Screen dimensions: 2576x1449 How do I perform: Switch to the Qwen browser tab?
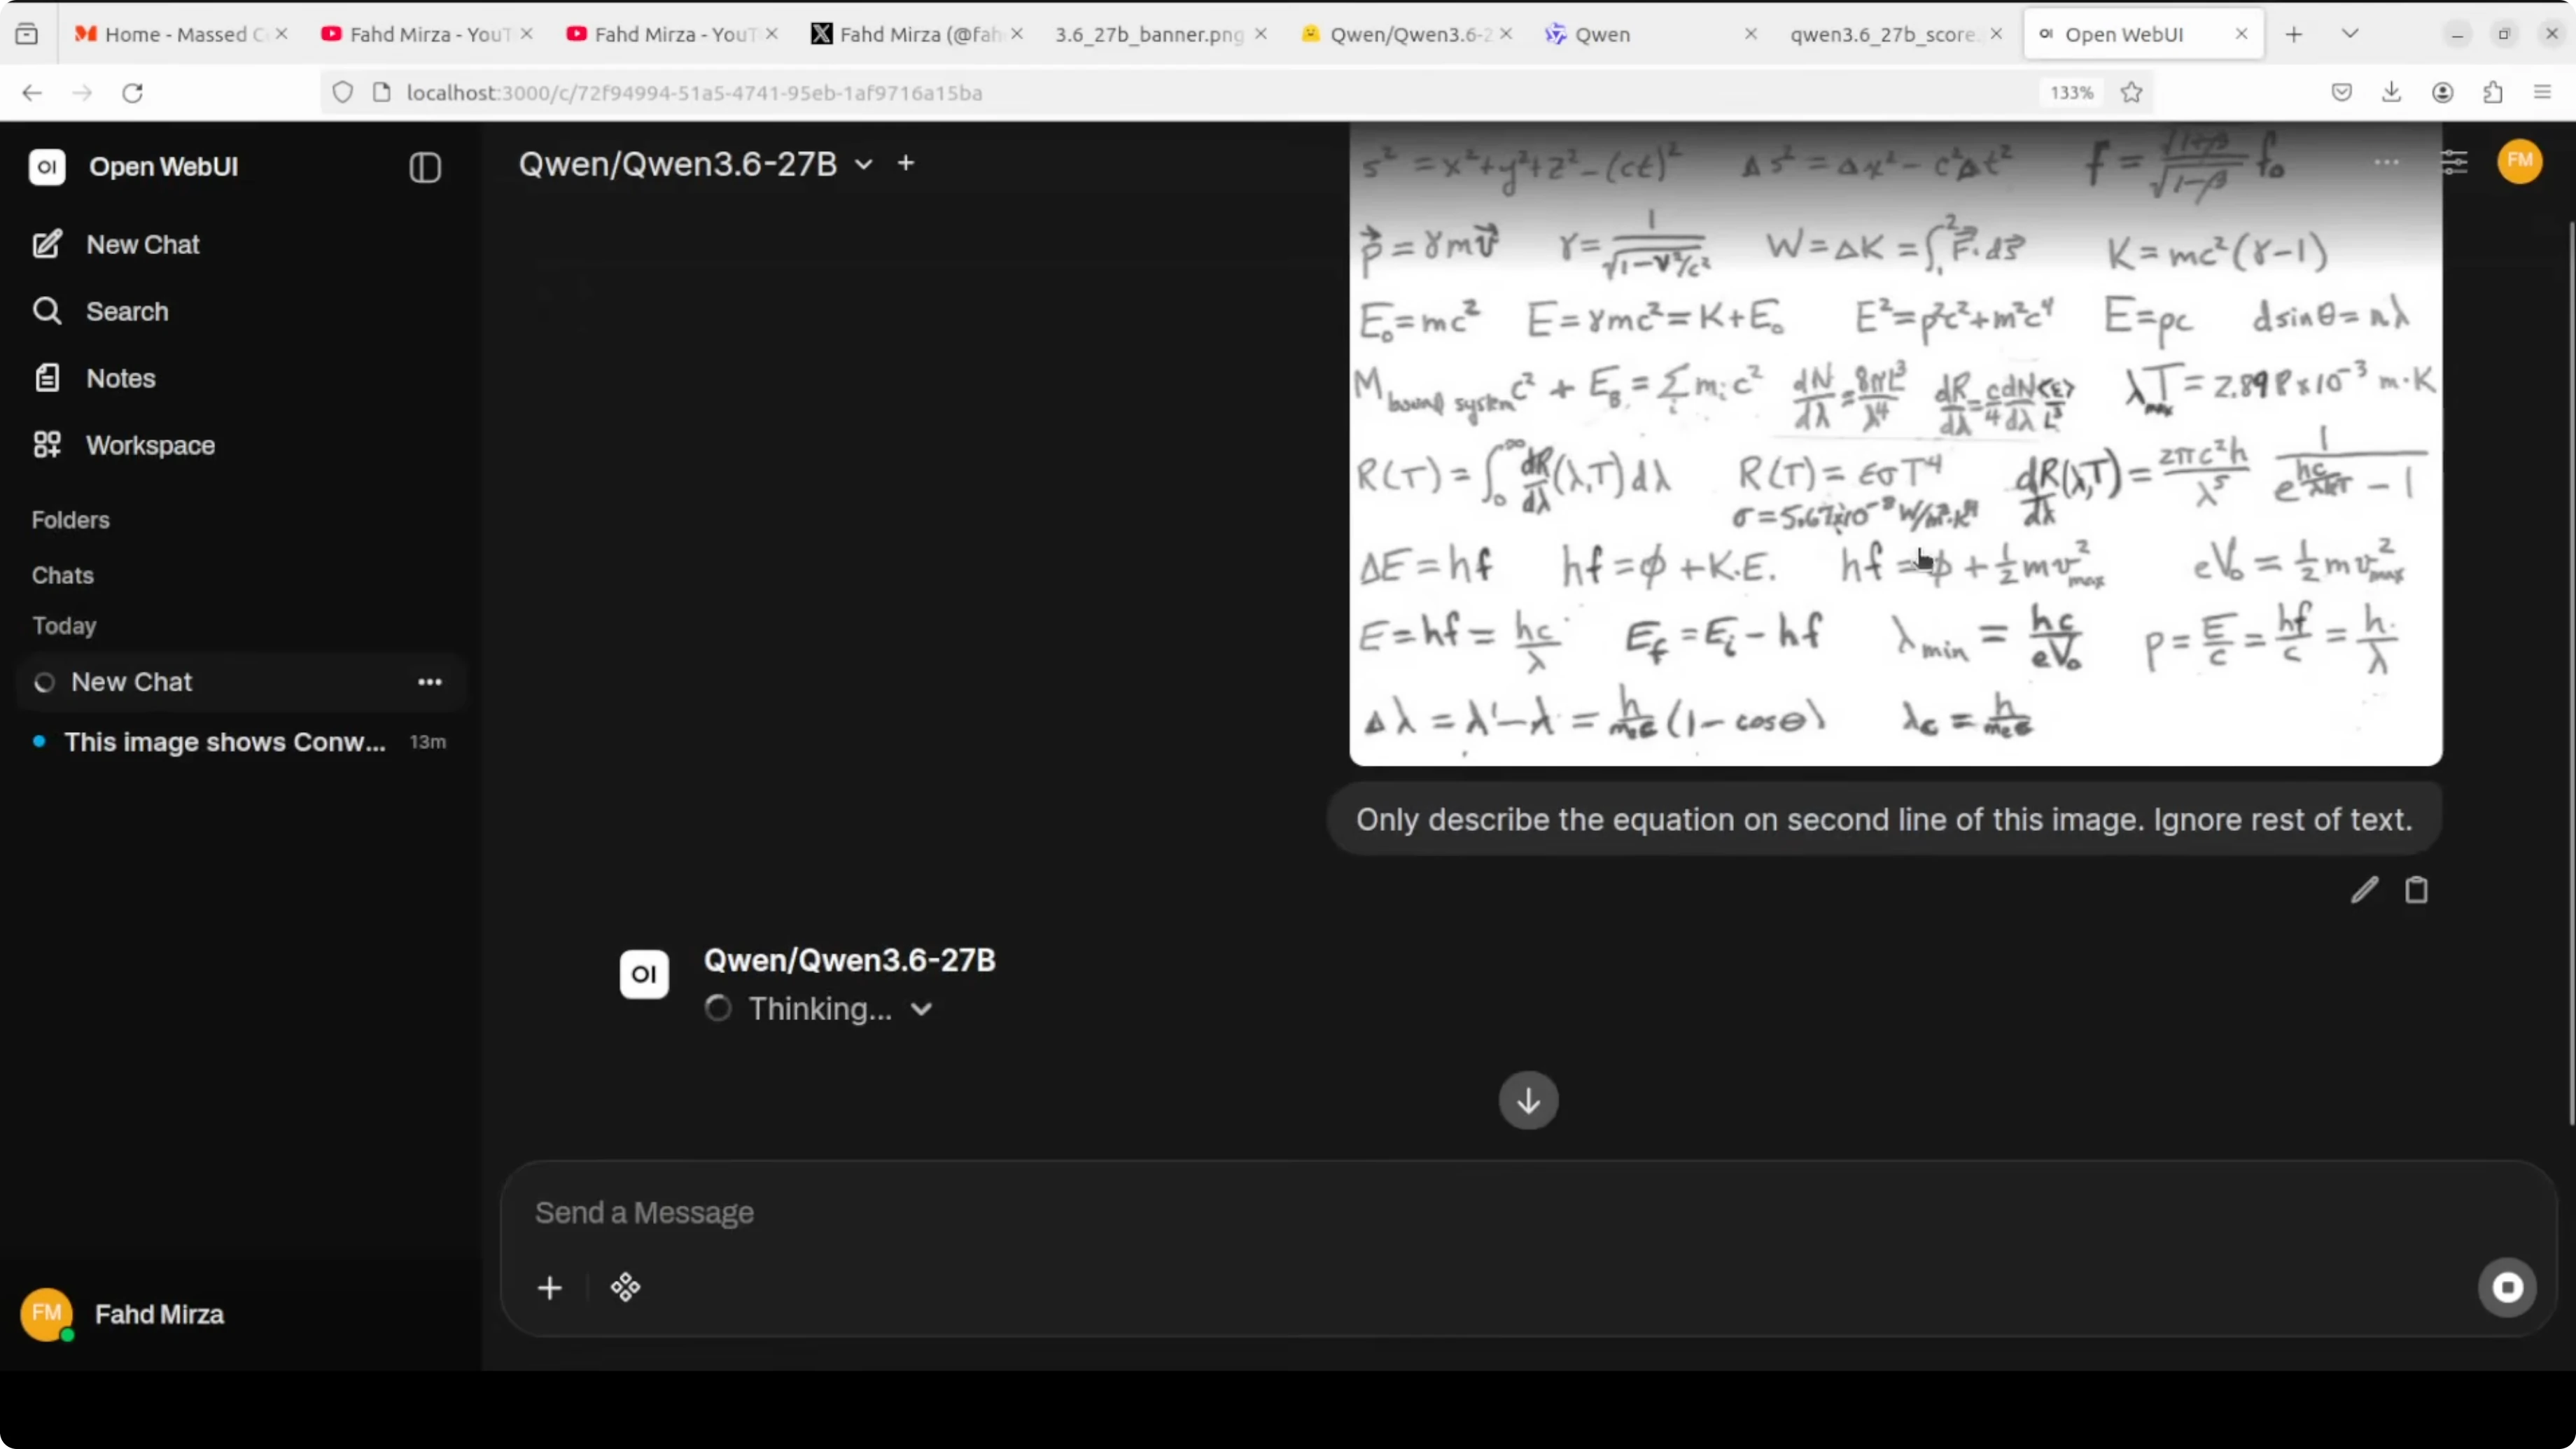(x=1602, y=34)
